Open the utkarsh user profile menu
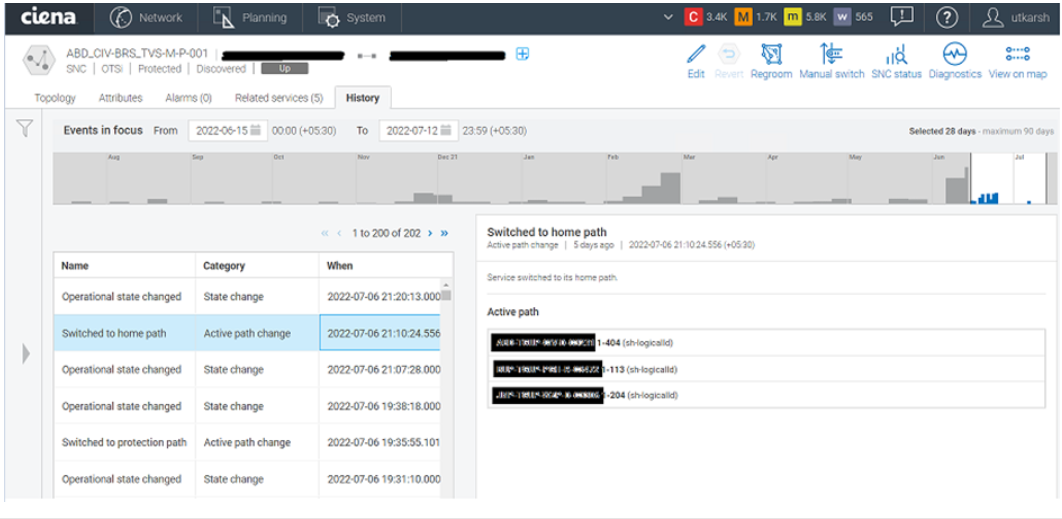This screenshot has width=1062, height=519. tap(1014, 18)
